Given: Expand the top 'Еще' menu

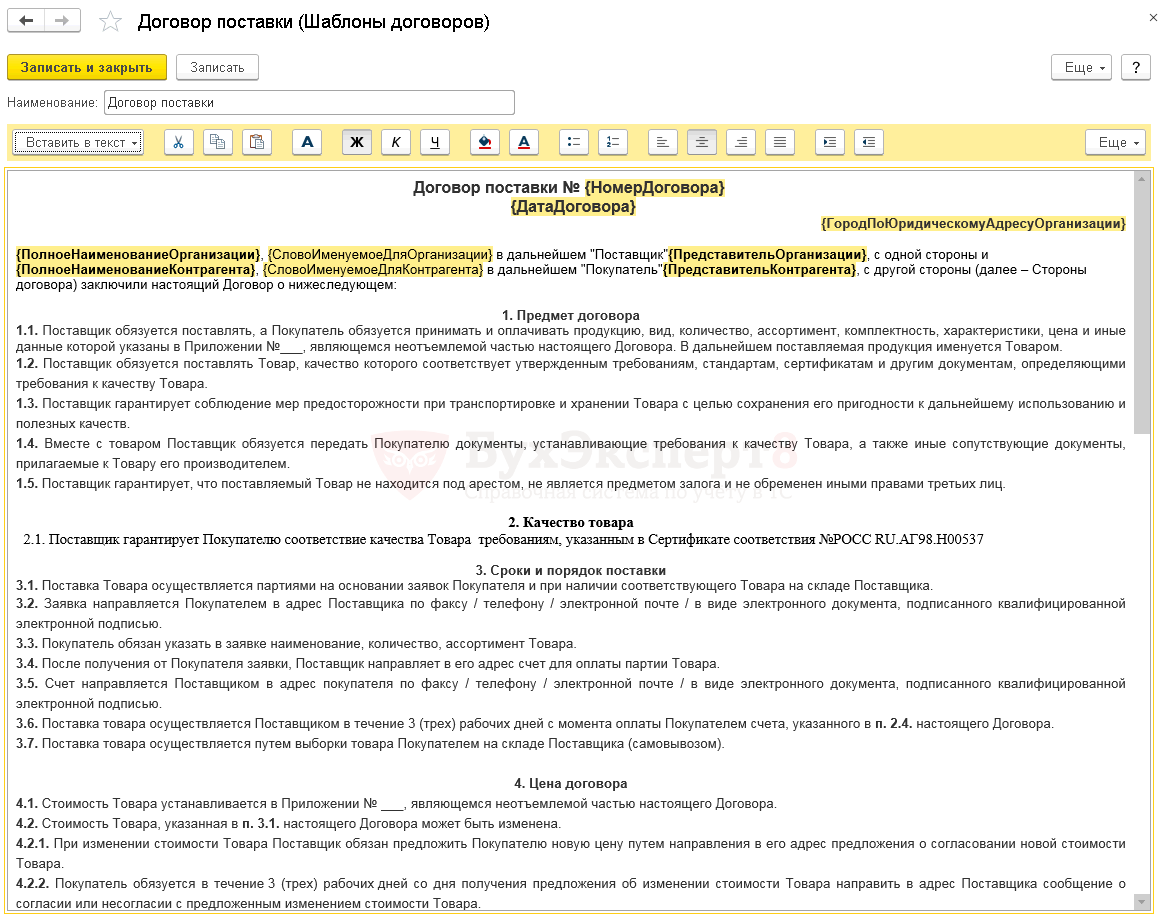Looking at the screenshot, I should [x=1082, y=67].
